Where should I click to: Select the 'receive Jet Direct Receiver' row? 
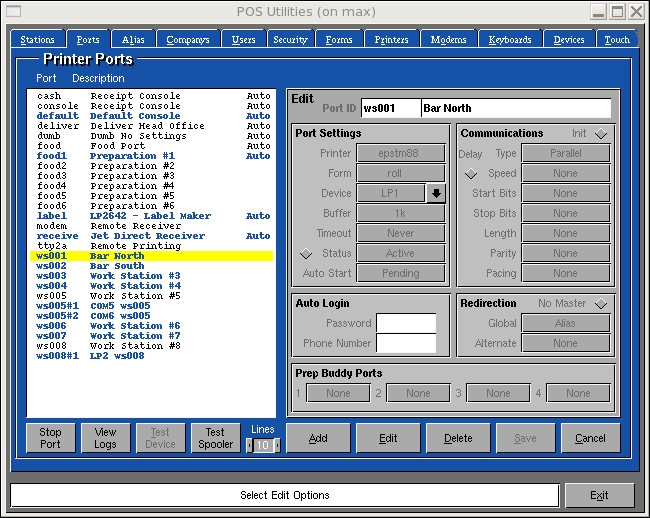pyautogui.click(x=152, y=236)
